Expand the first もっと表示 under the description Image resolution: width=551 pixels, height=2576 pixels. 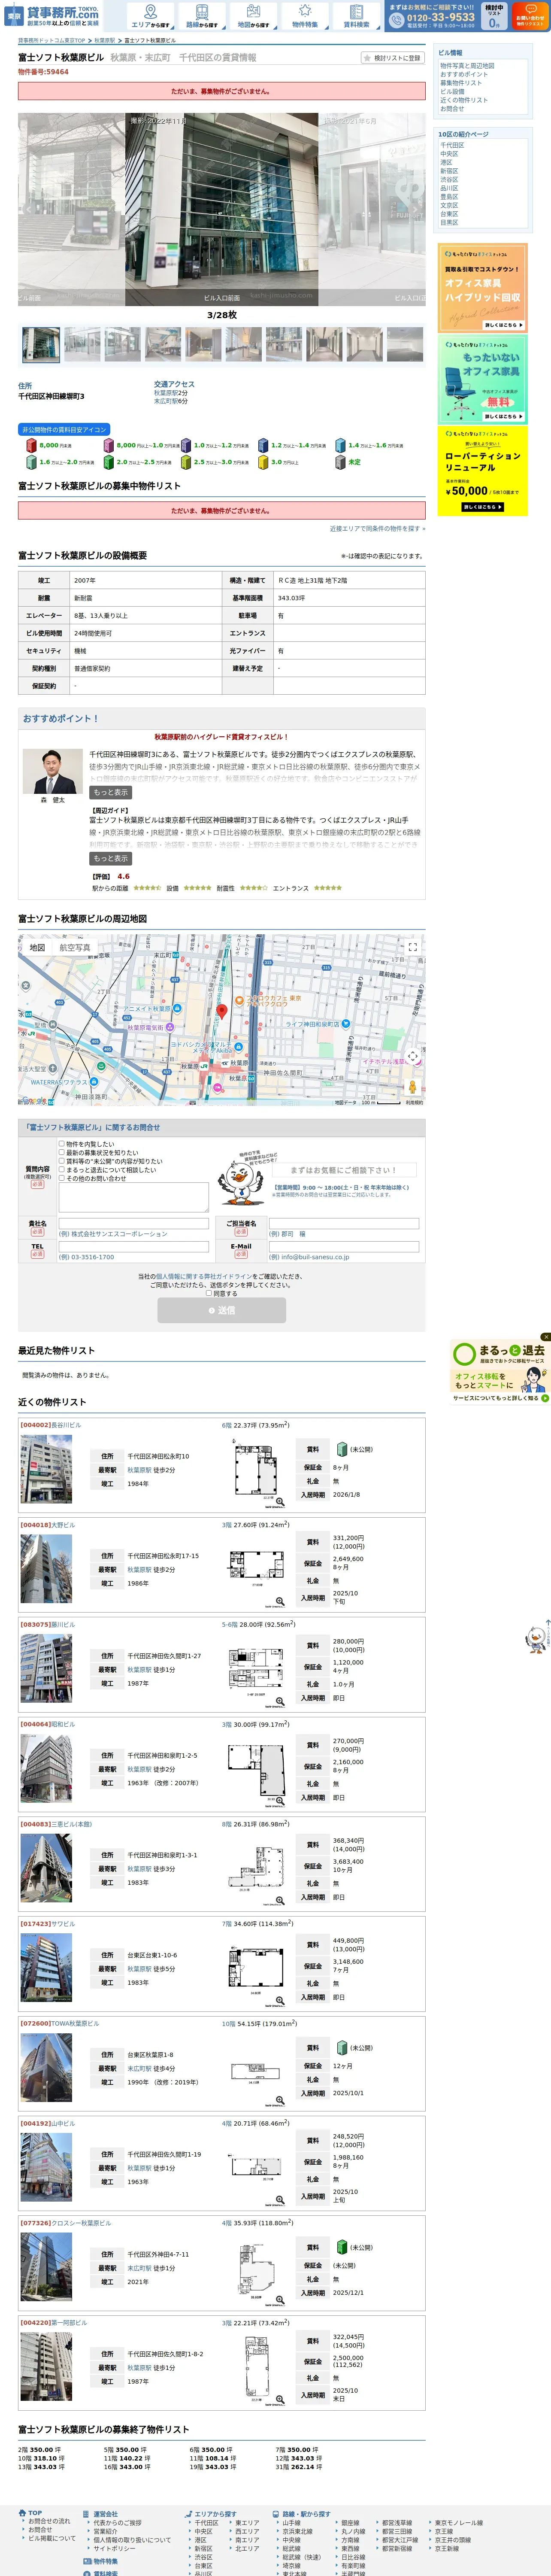click(x=111, y=792)
